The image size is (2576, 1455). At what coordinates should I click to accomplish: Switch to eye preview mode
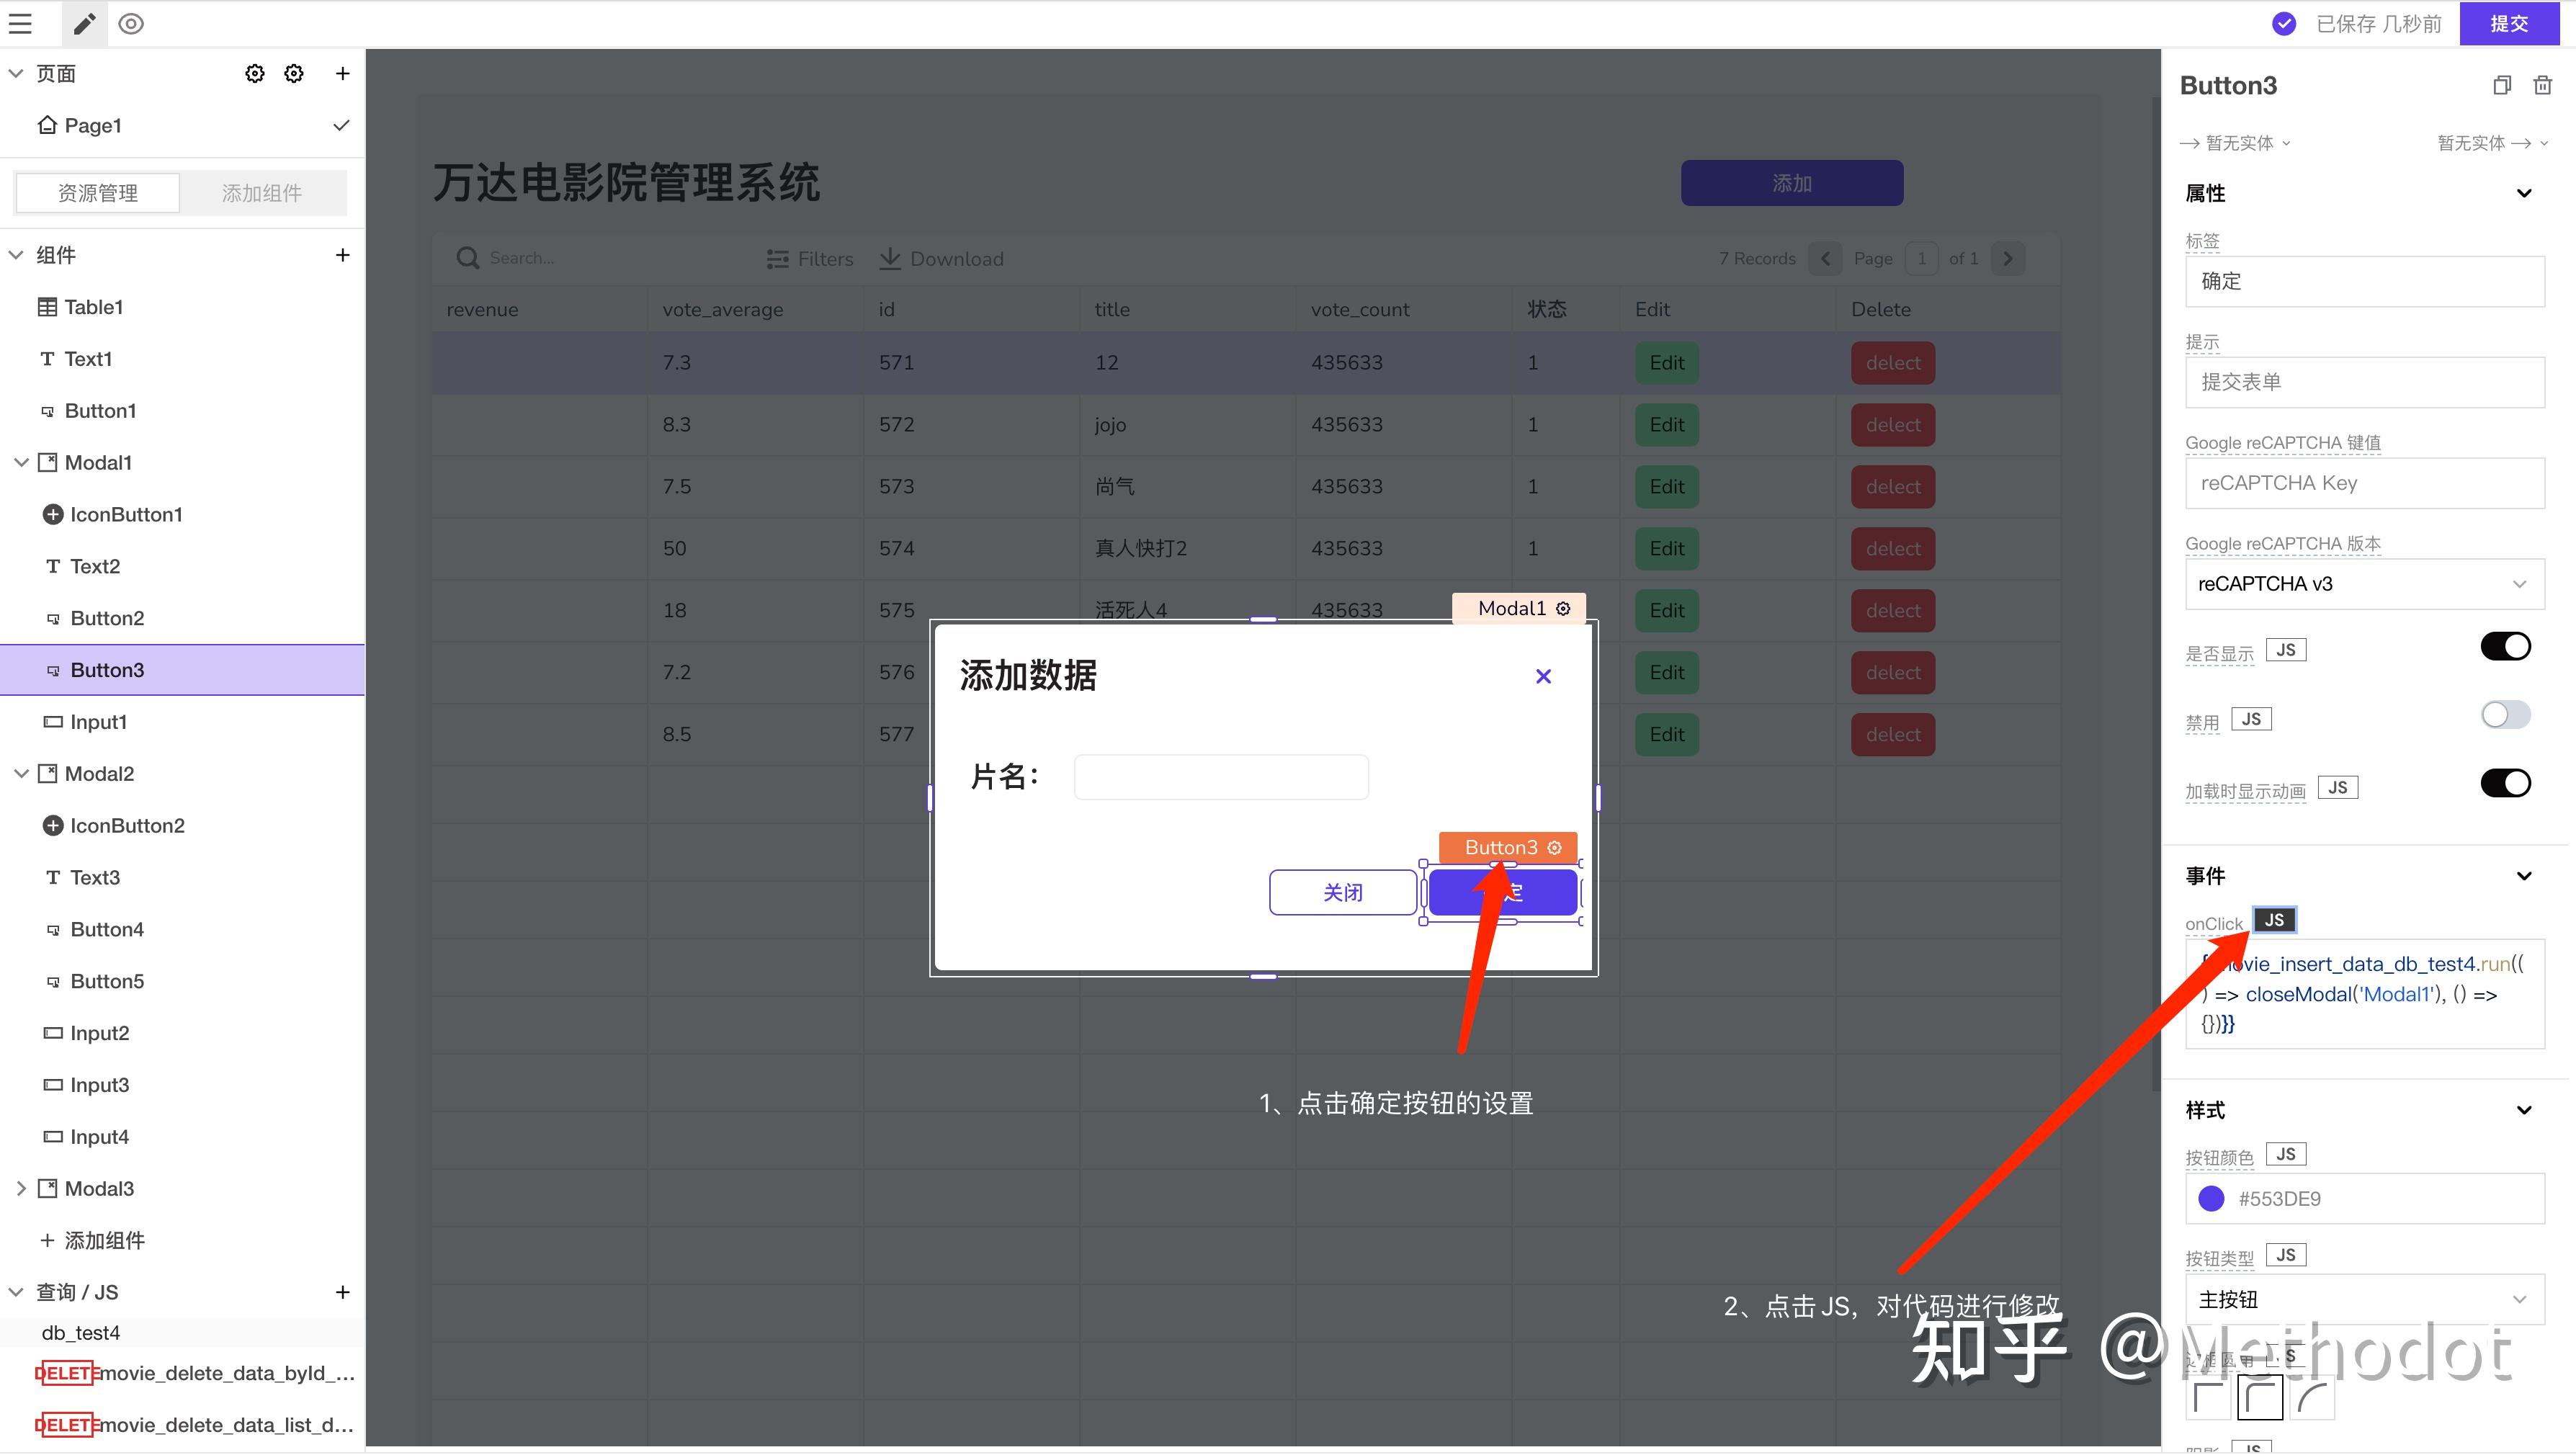pos(131,23)
